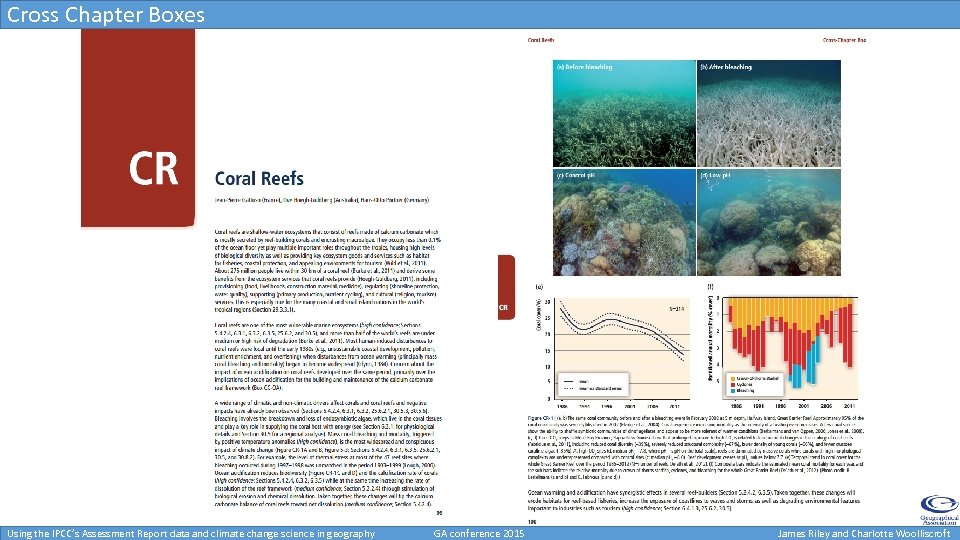The width and height of the screenshot is (960, 540).
Task: Click the first paragraph beginning 'Coral reefs are shallow-water'
Action: (x=327, y=271)
